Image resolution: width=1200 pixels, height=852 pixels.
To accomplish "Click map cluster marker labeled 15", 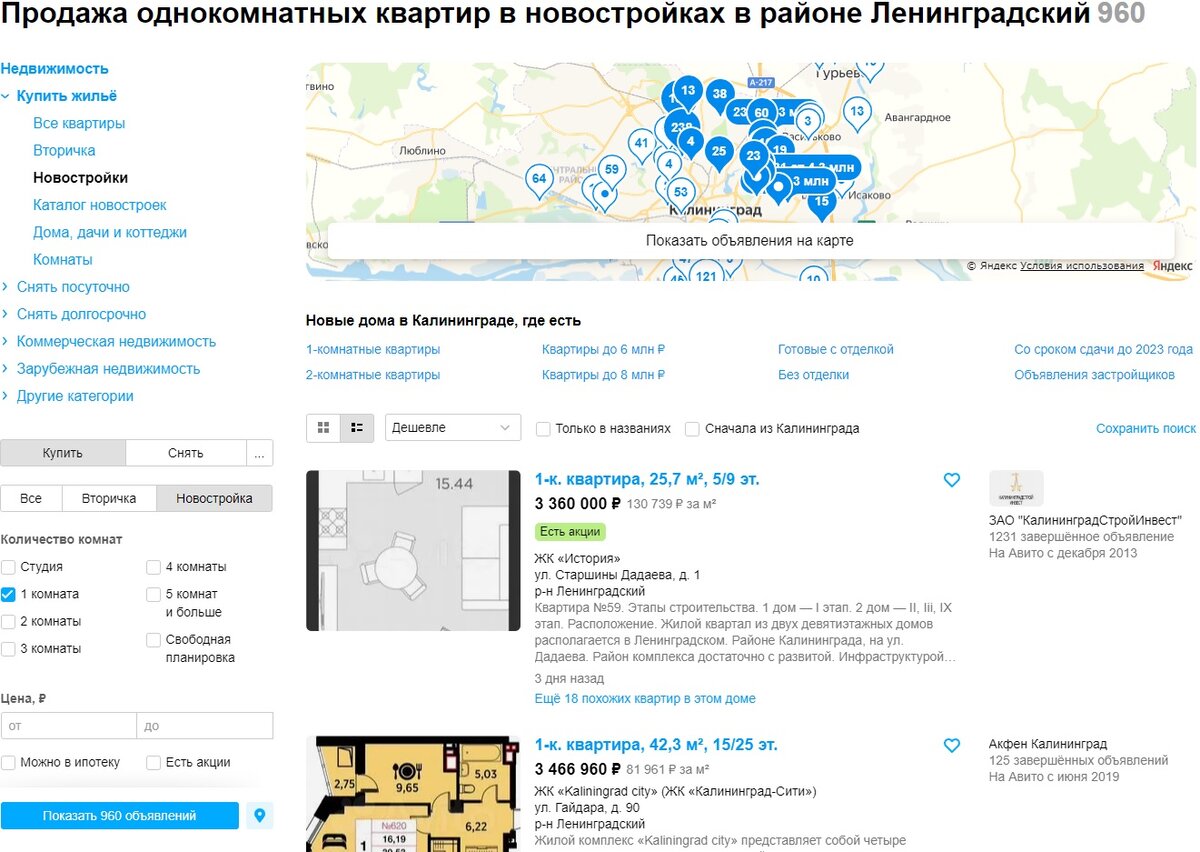I will point(822,203).
